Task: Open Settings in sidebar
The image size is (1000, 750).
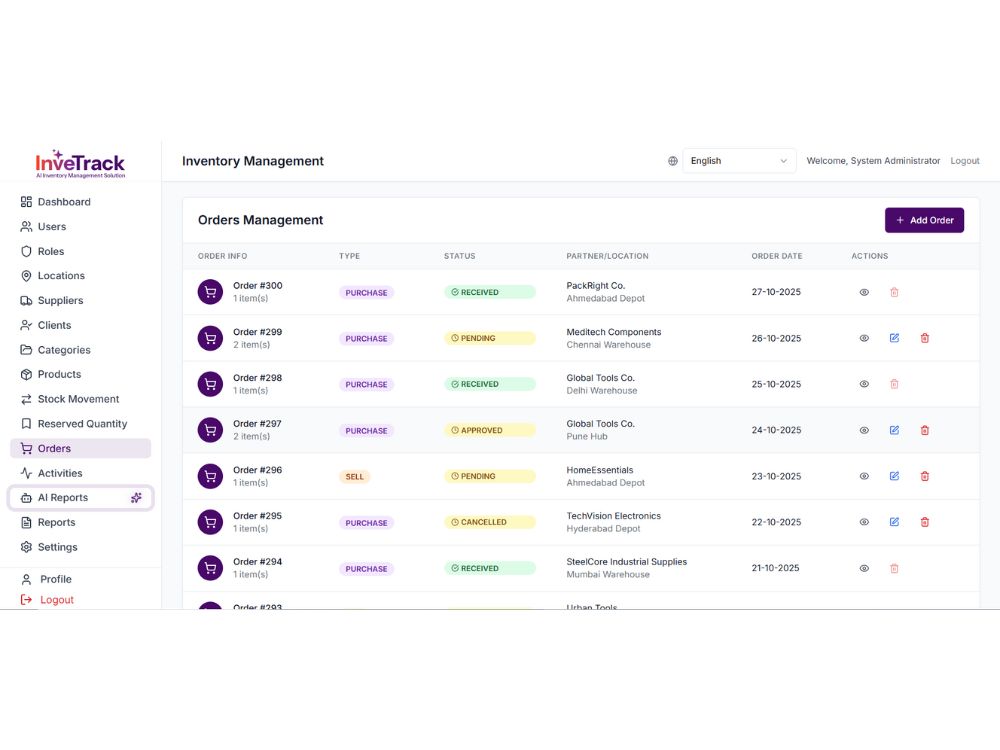Action: point(81,547)
